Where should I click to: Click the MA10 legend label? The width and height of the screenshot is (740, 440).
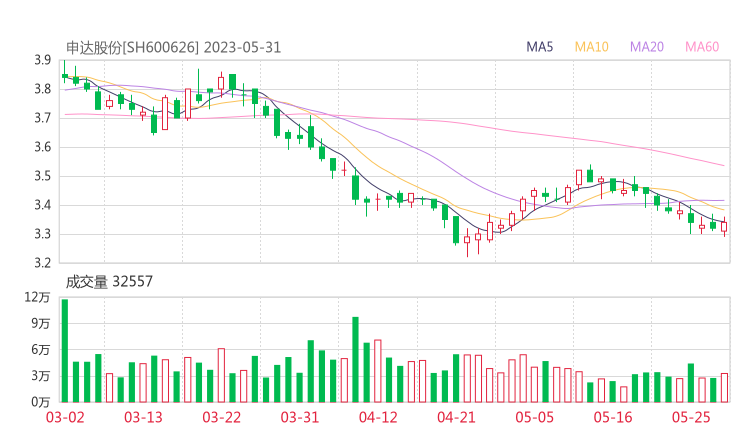tap(591, 47)
